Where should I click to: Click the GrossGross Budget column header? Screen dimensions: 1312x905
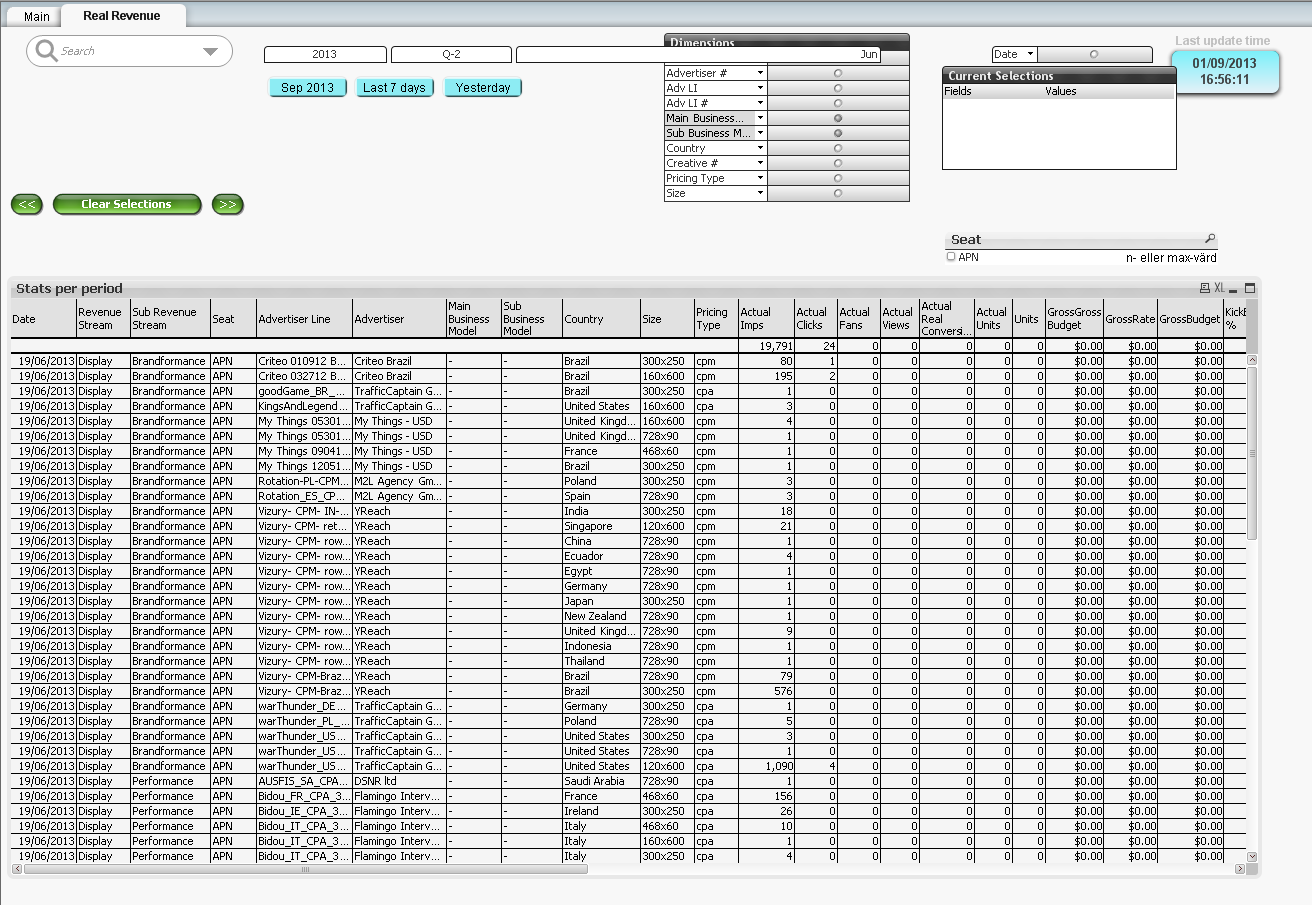pos(1074,319)
